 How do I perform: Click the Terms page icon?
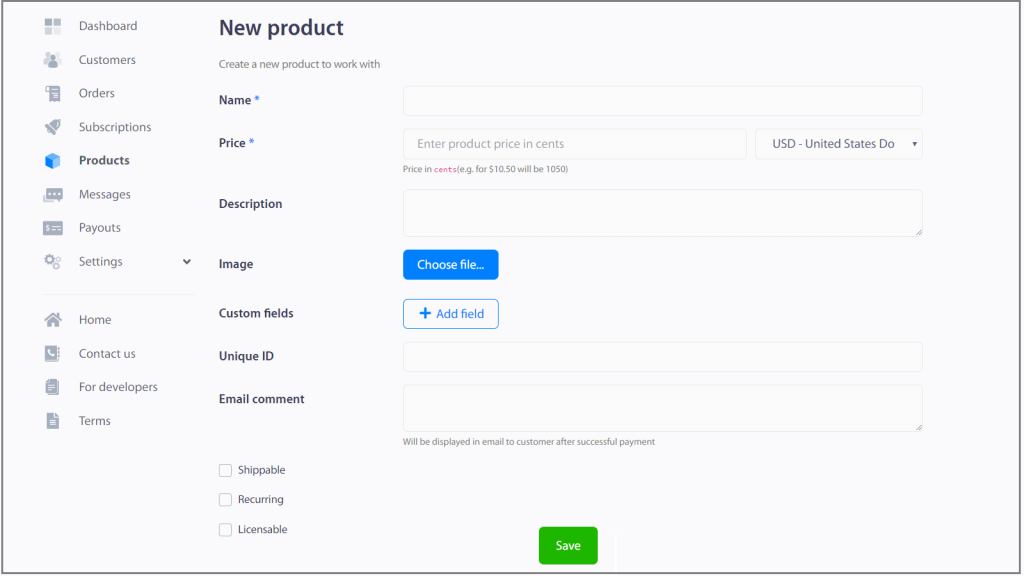click(53, 421)
